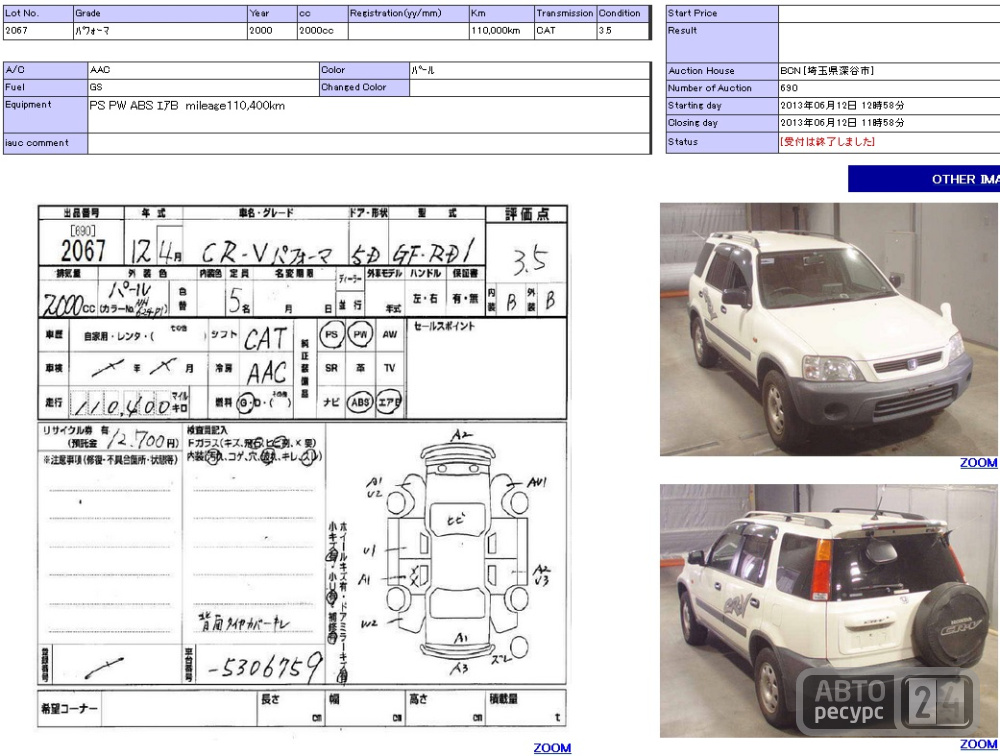Screen dimensions: 1000x756
Task: Select the red Status message text
Action: [827, 142]
